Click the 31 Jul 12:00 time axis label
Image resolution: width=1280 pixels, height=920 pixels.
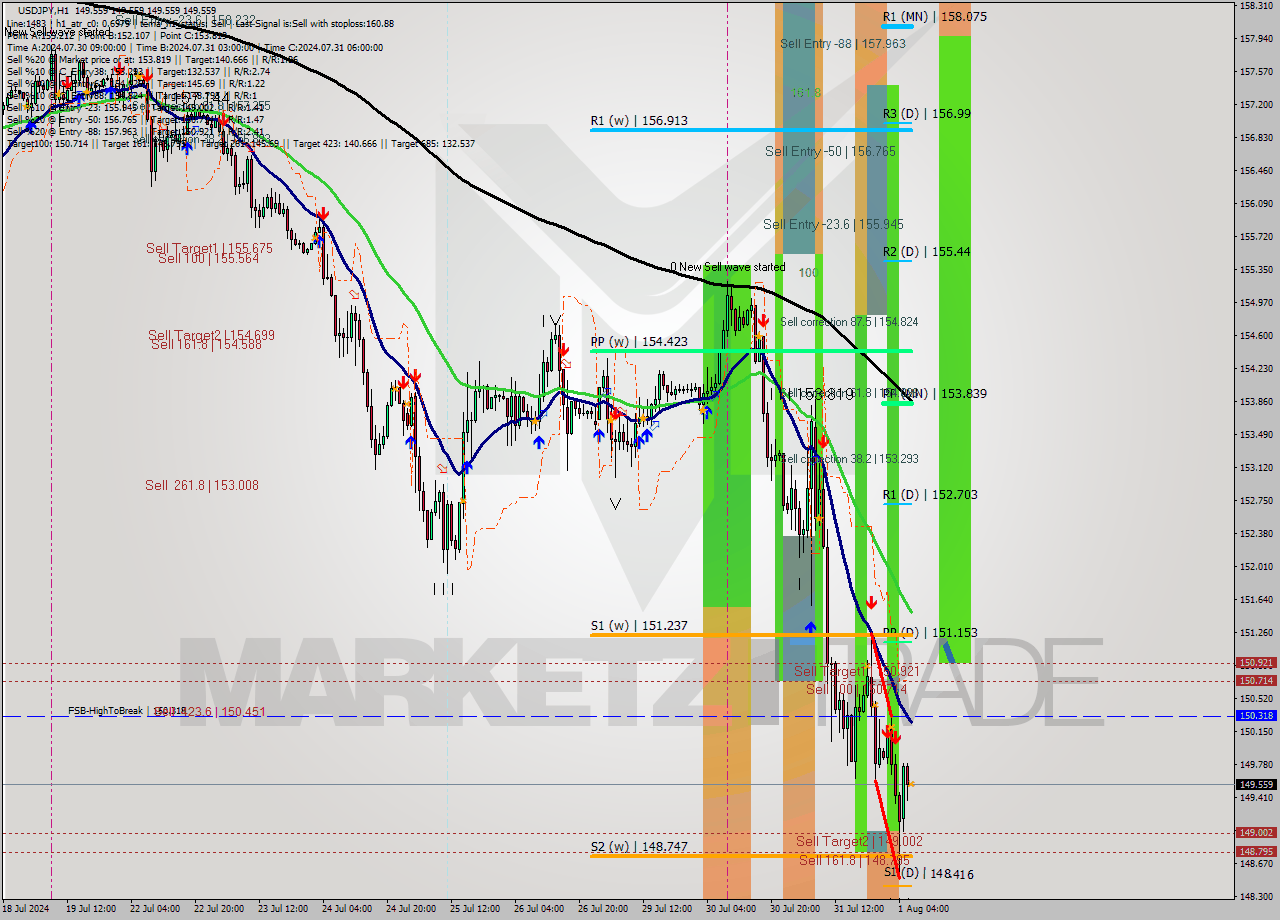tap(859, 909)
